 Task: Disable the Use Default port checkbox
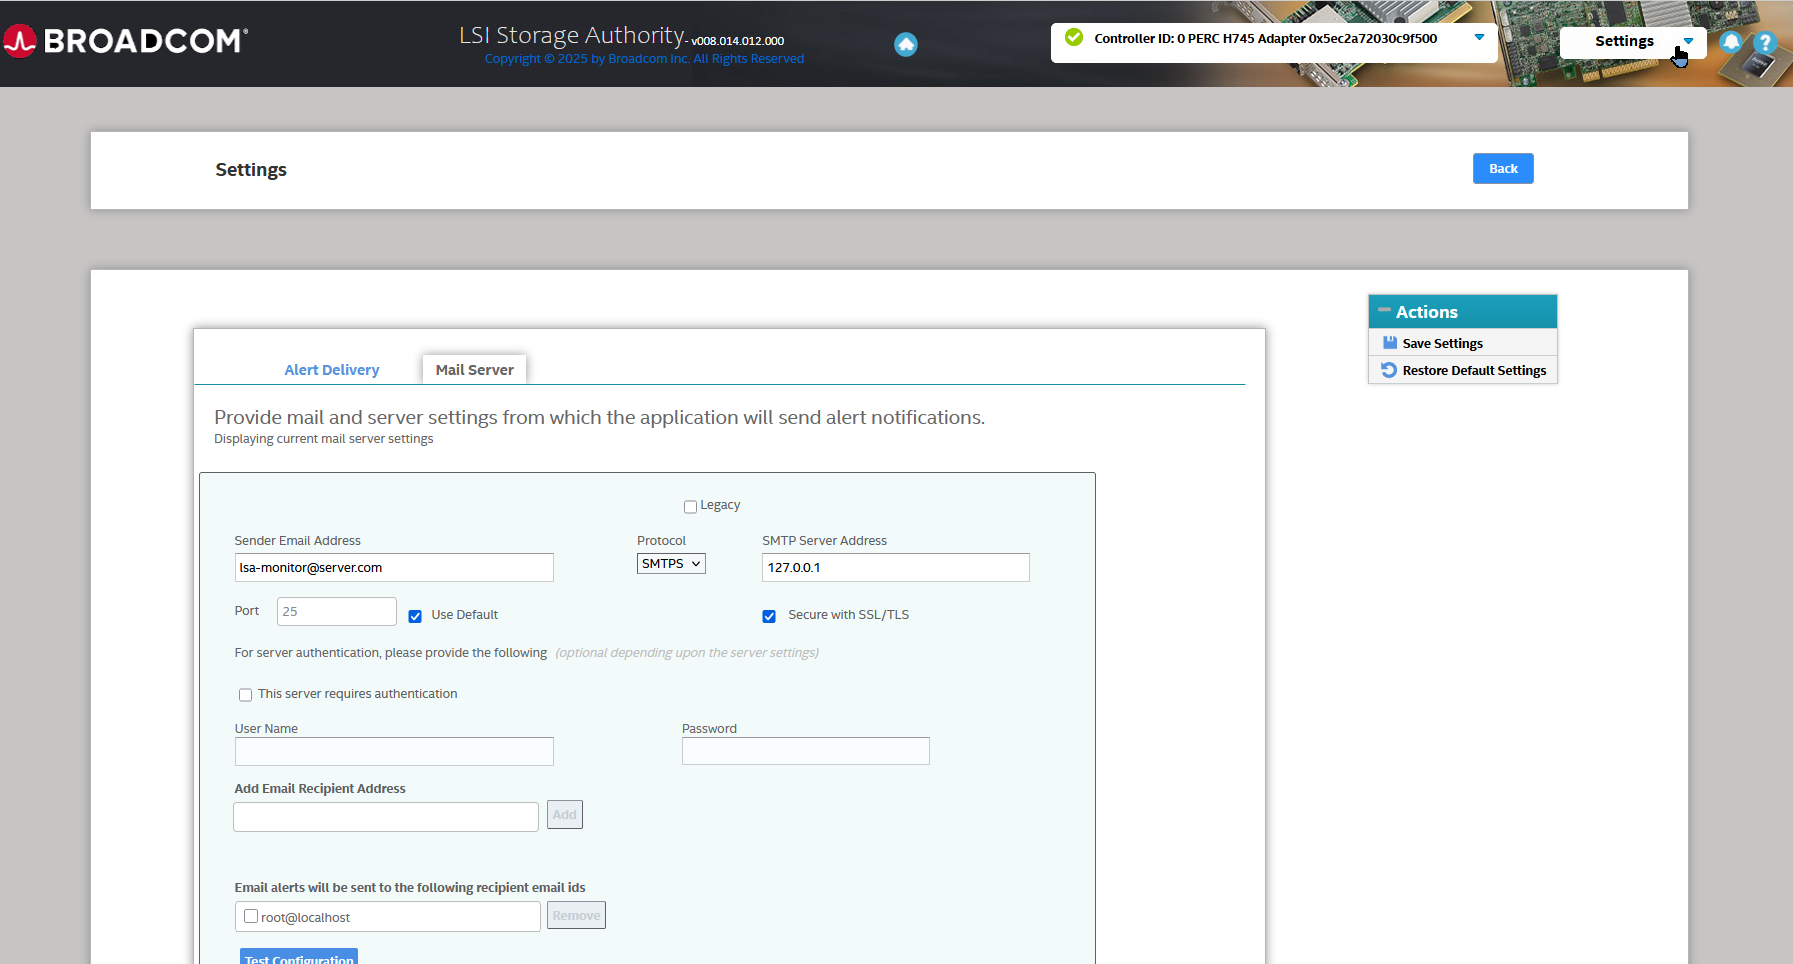click(x=415, y=616)
